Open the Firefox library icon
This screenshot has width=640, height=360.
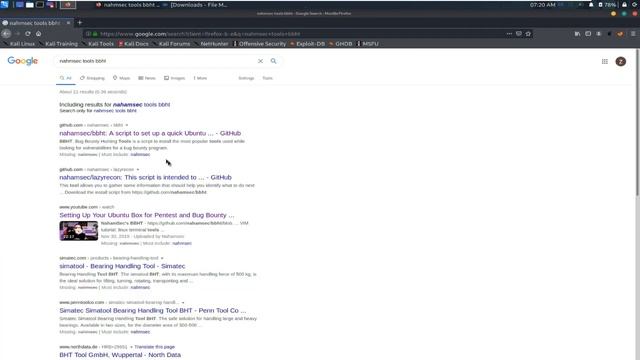(x=577, y=34)
